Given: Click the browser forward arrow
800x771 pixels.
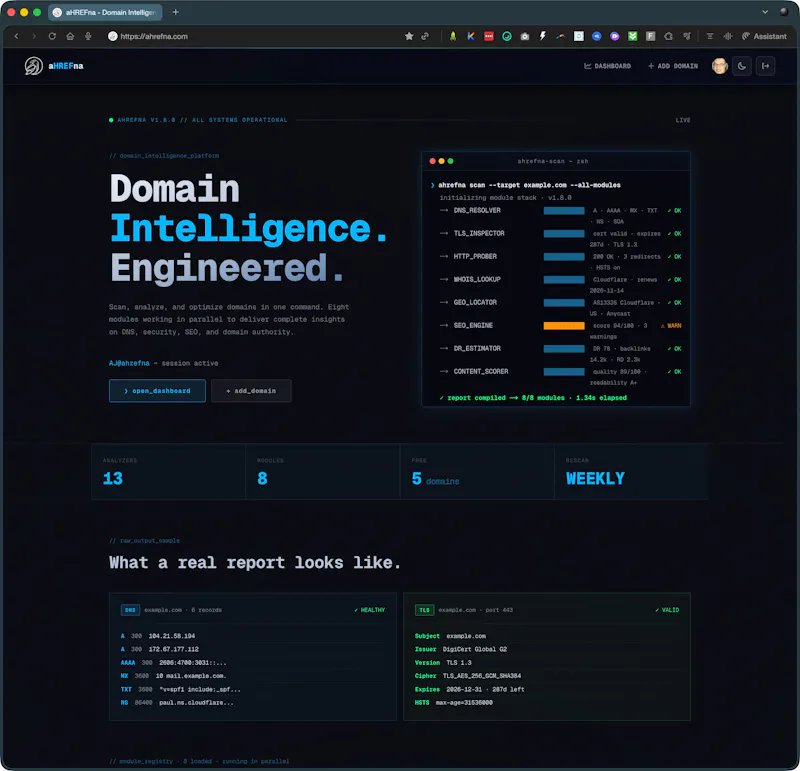Looking at the screenshot, I should coord(34,36).
